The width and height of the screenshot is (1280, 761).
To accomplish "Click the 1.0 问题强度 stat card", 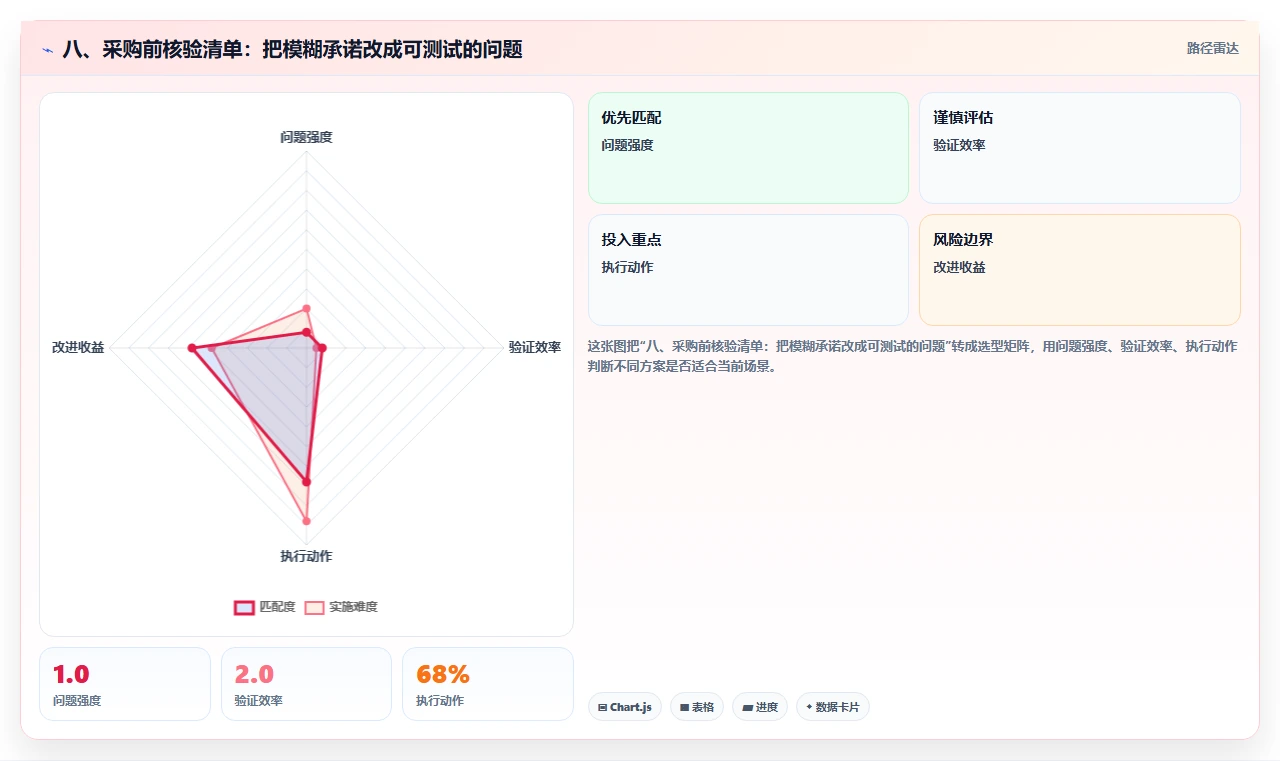I will pyautogui.click(x=125, y=684).
